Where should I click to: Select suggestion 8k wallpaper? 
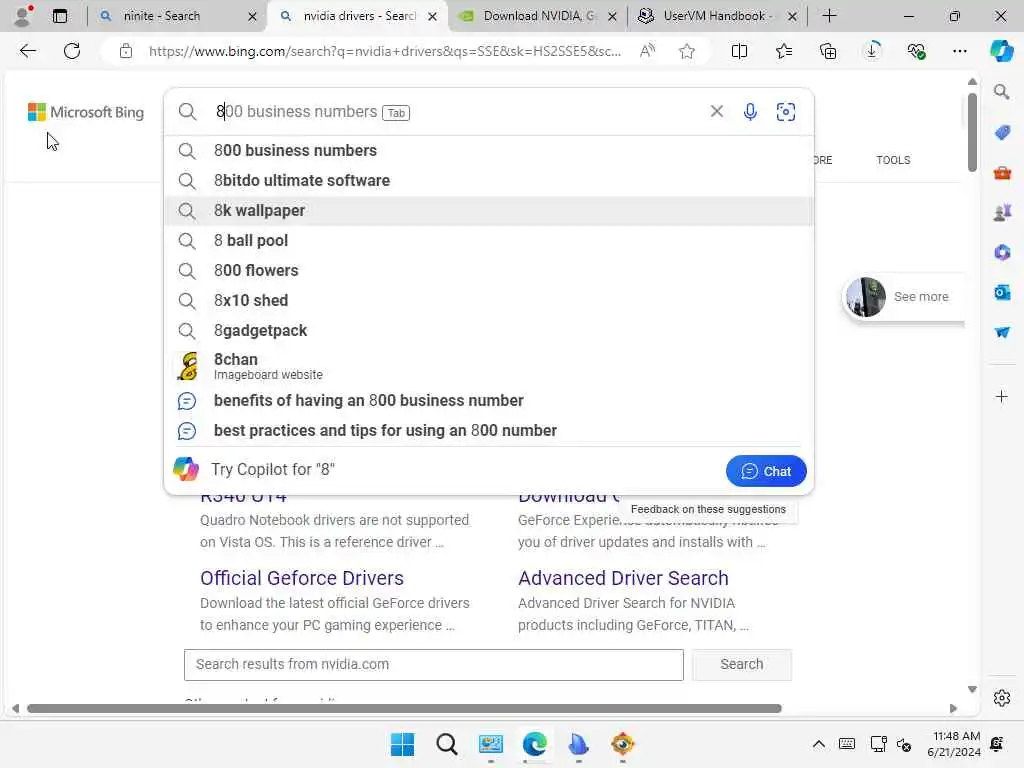tap(488, 211)
